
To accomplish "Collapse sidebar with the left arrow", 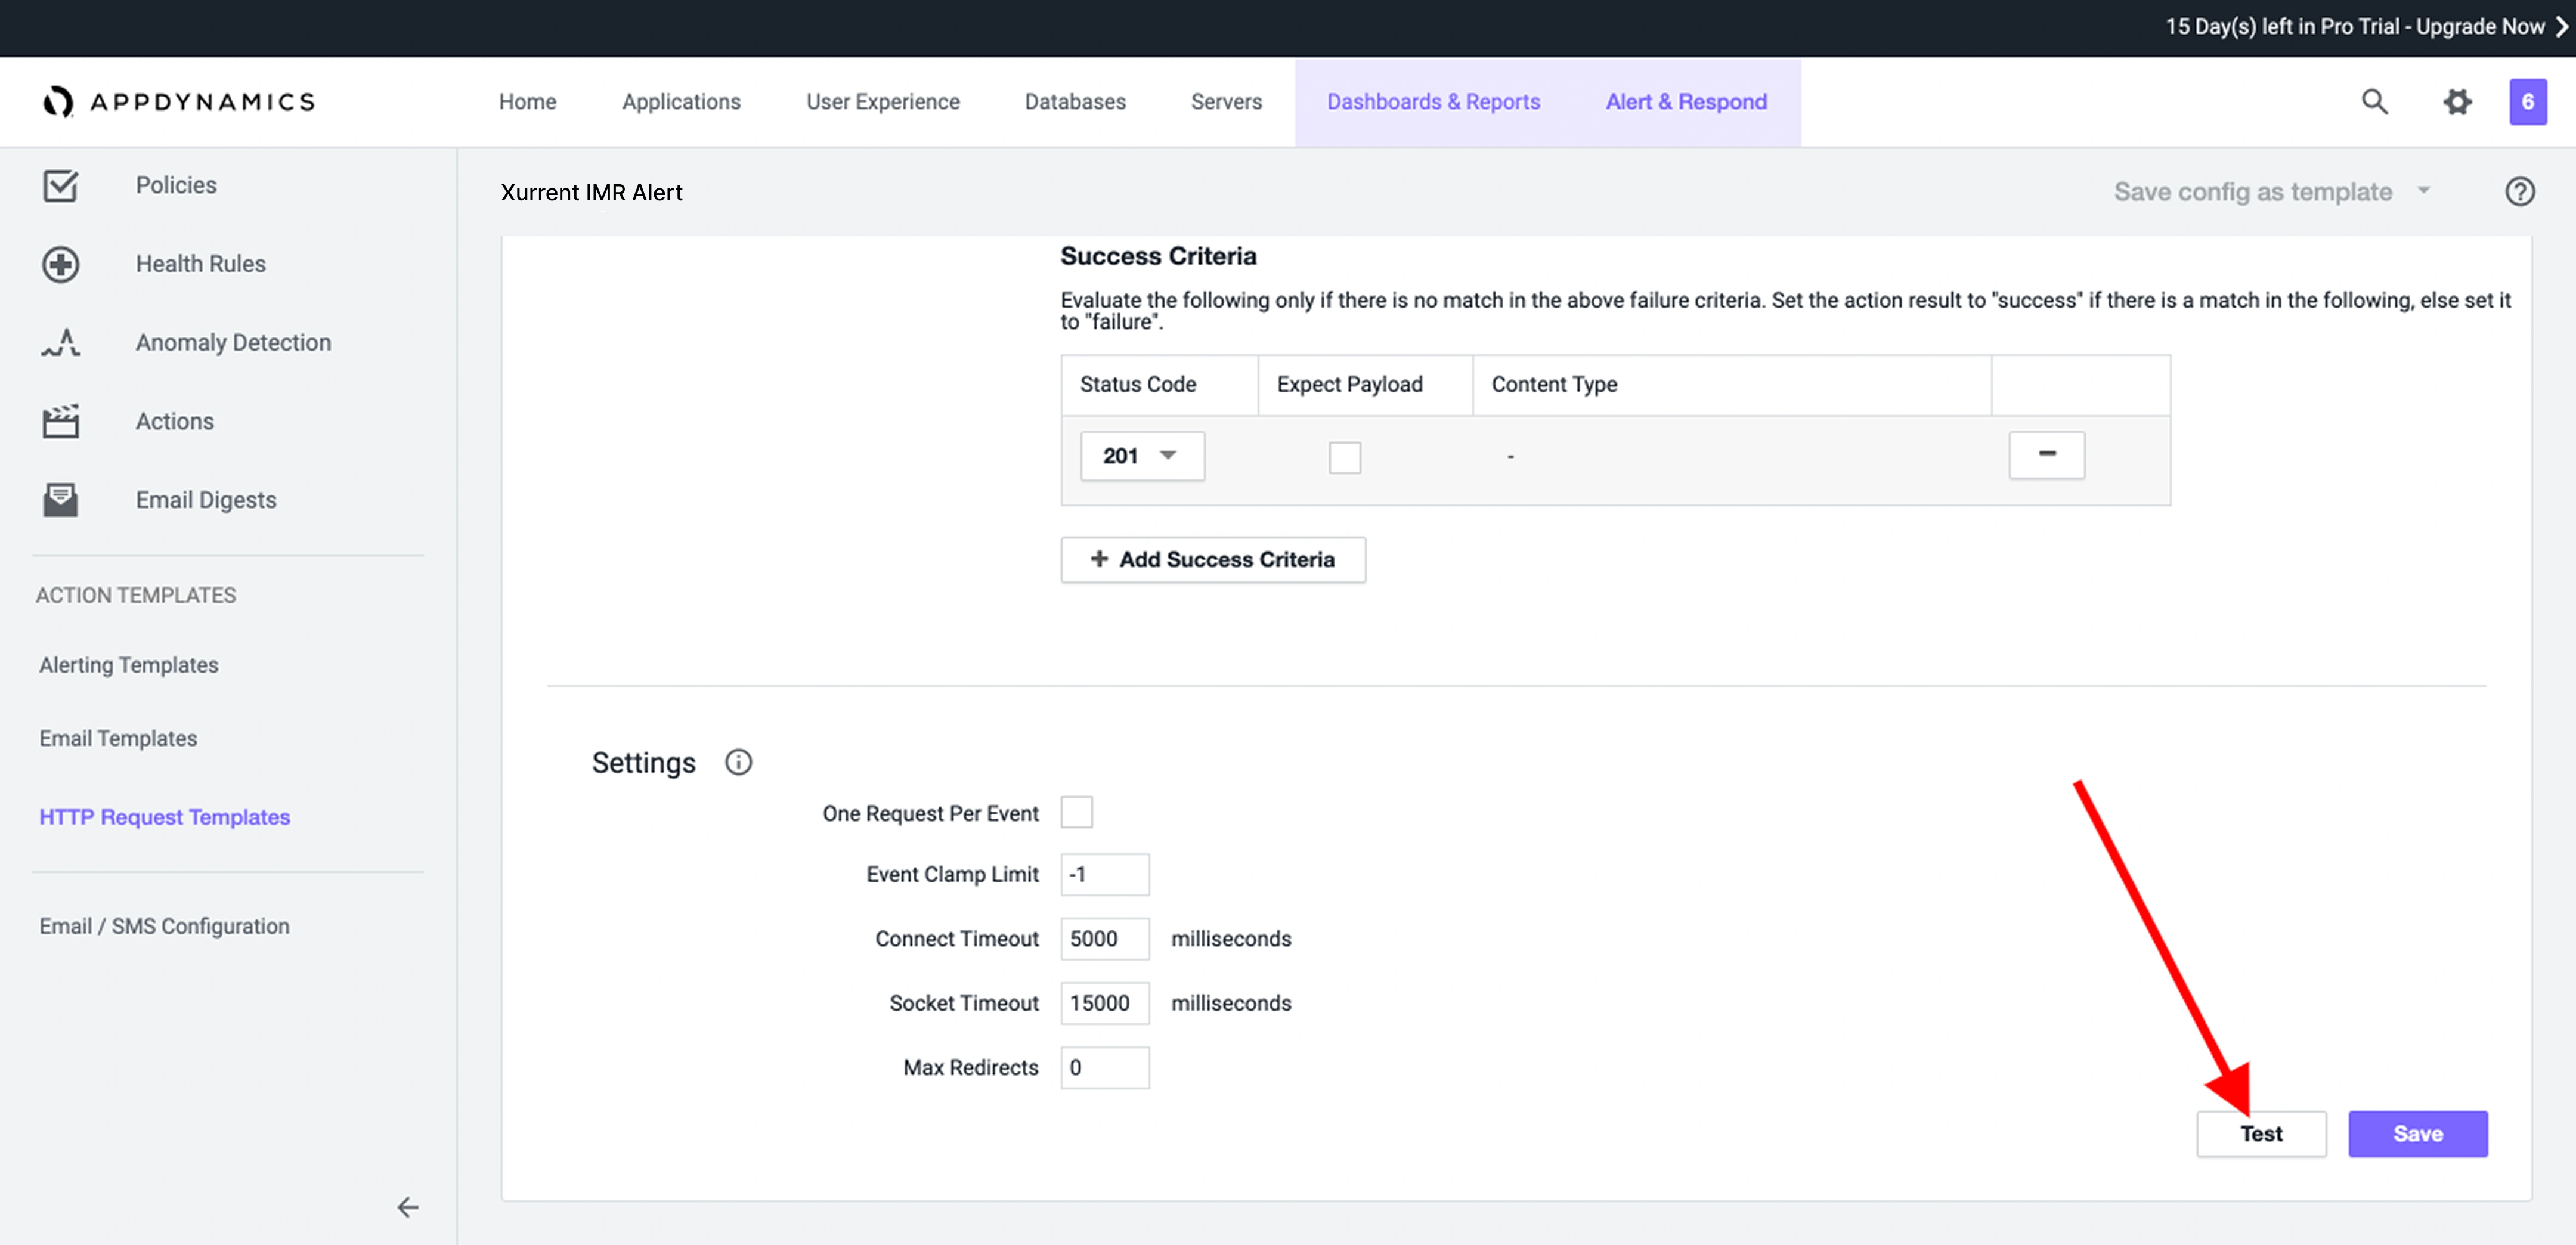I will tap(407, 1207).
